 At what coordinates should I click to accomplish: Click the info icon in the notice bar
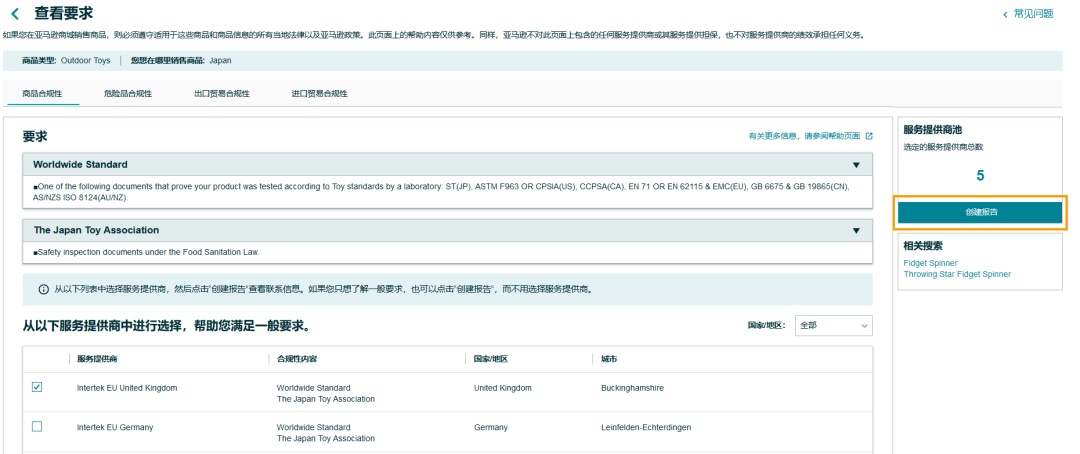(43, 289)
